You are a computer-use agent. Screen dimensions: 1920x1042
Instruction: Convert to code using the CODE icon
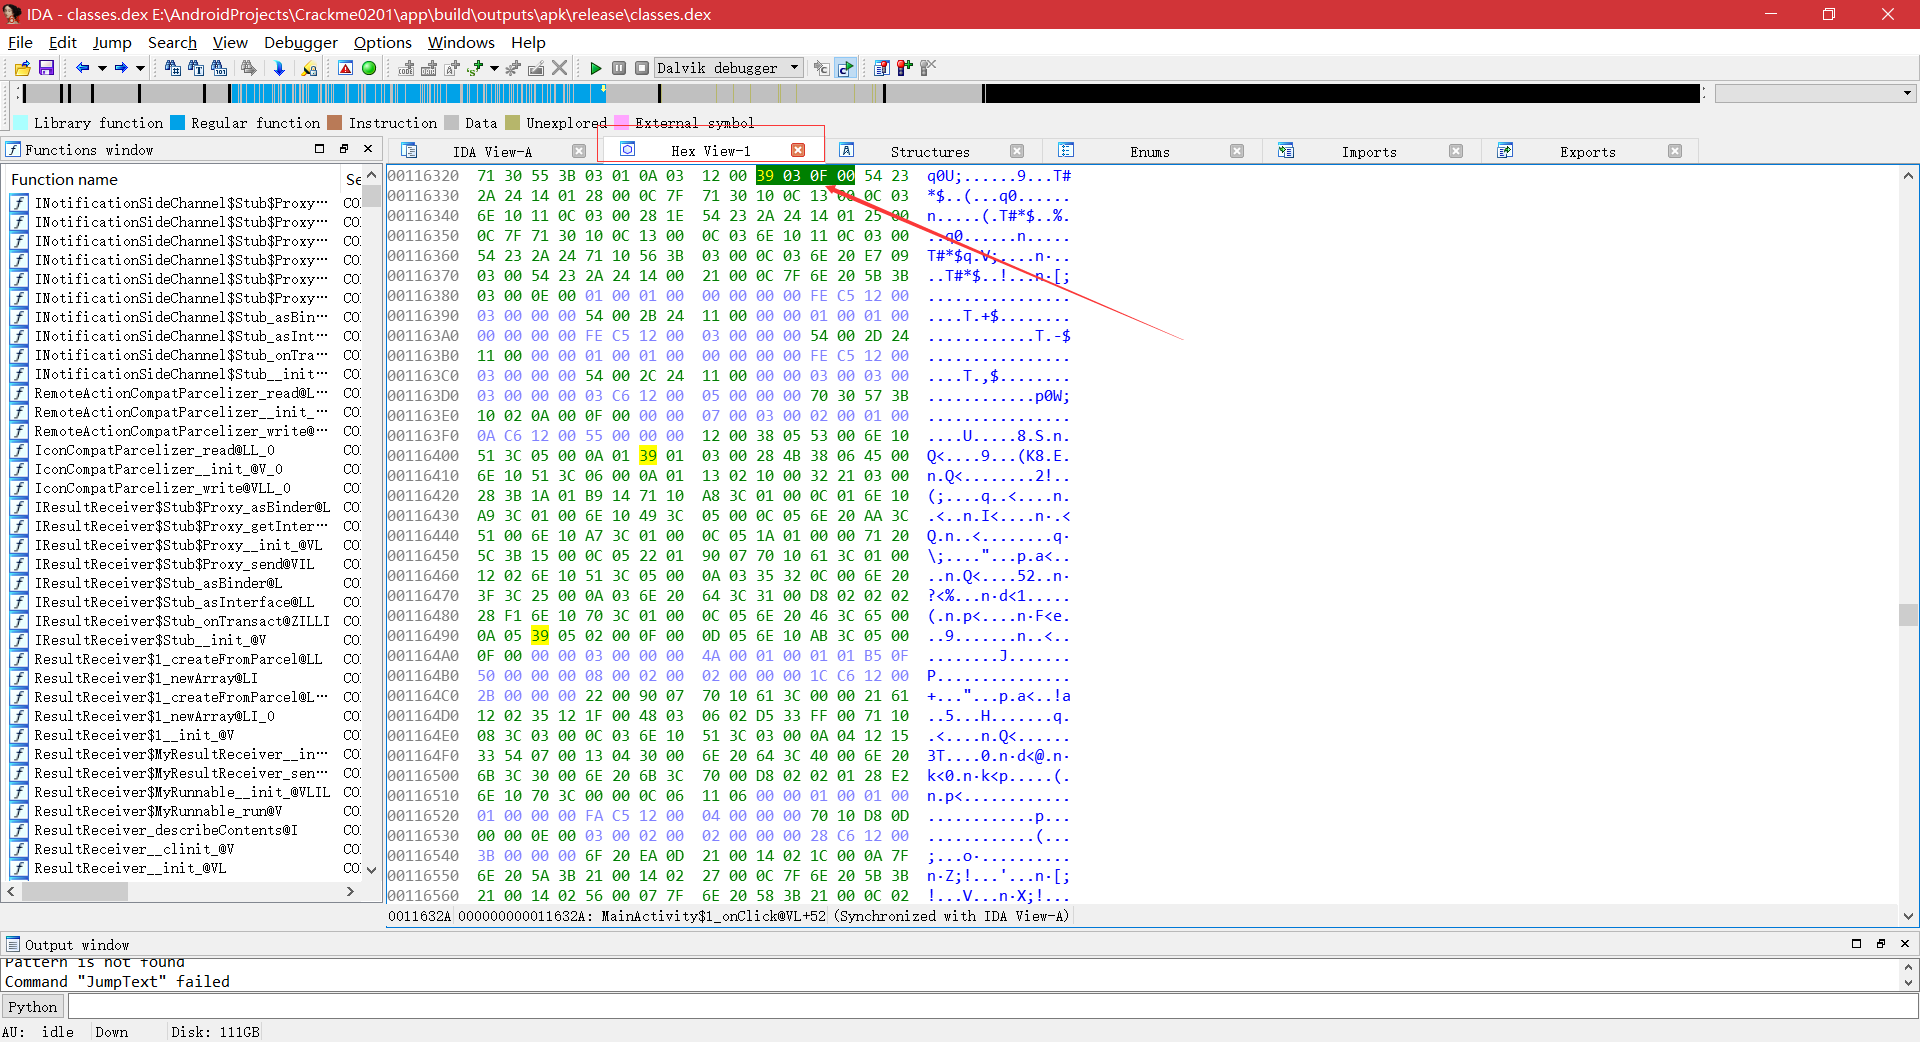pos(405,69)
